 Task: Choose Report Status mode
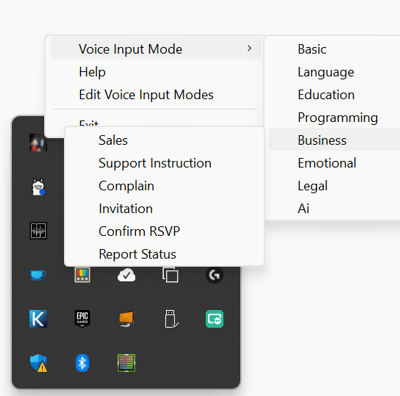[x=137, y=254]
